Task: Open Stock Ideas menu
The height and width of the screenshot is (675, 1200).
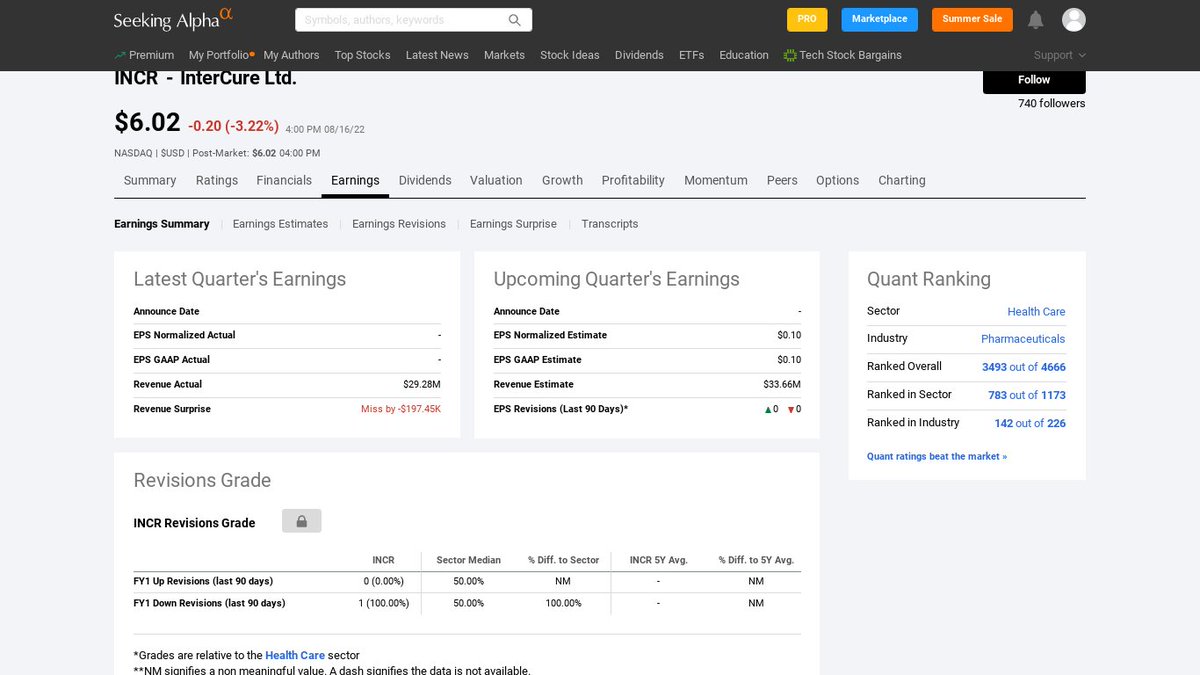Action: [570, 55]
